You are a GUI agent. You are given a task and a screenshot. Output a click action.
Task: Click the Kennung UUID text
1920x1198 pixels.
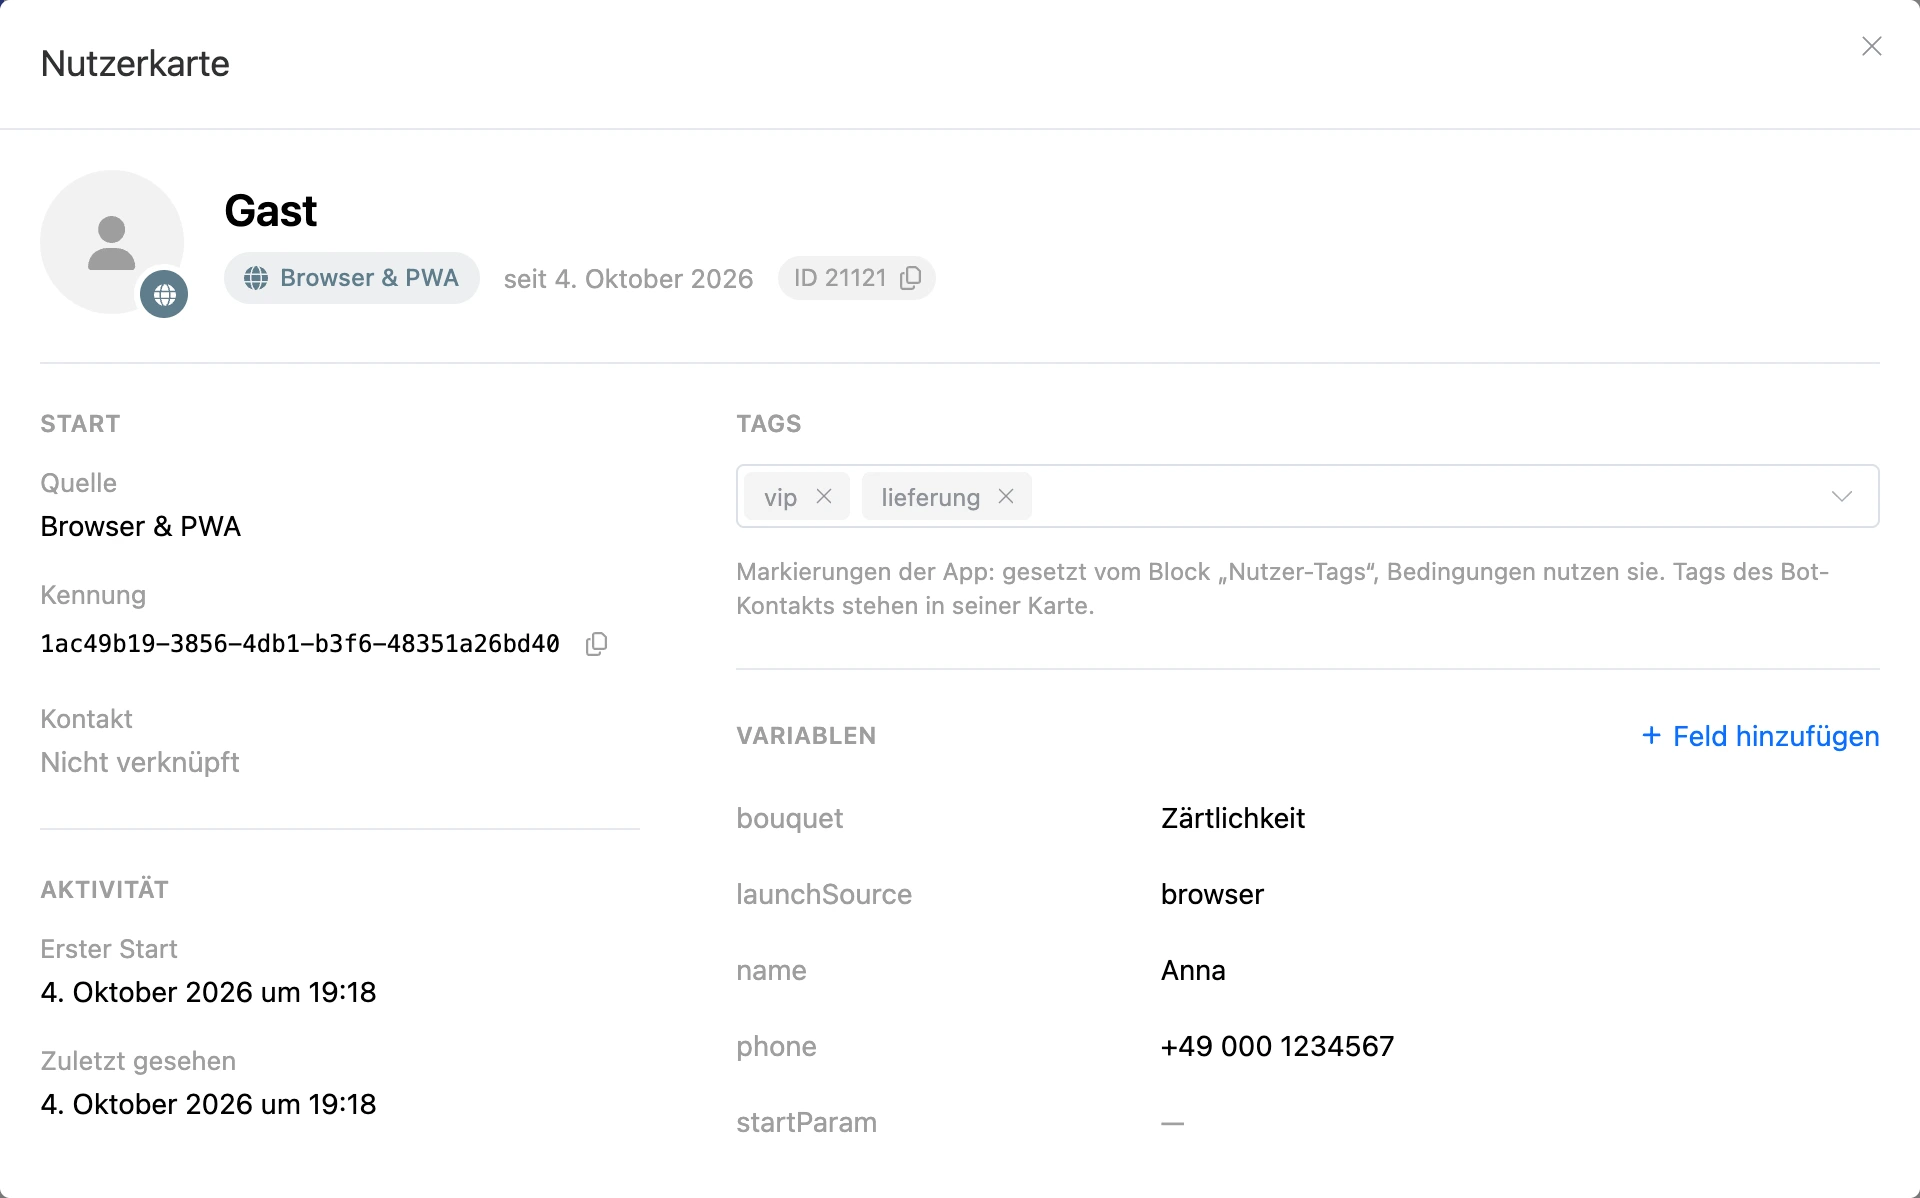(300, 644)
